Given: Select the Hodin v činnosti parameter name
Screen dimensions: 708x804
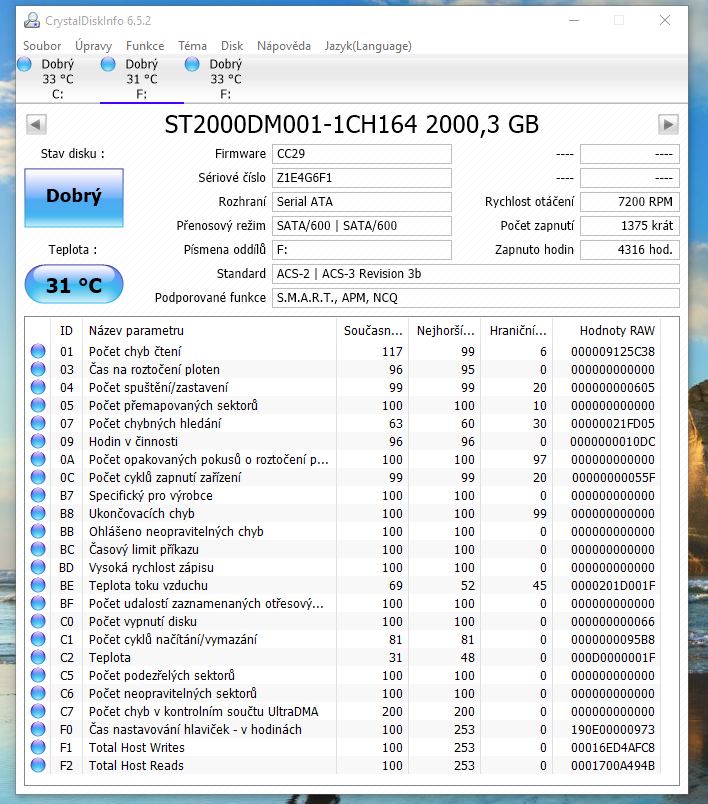Looking at the screenshot, I should 133,441.
